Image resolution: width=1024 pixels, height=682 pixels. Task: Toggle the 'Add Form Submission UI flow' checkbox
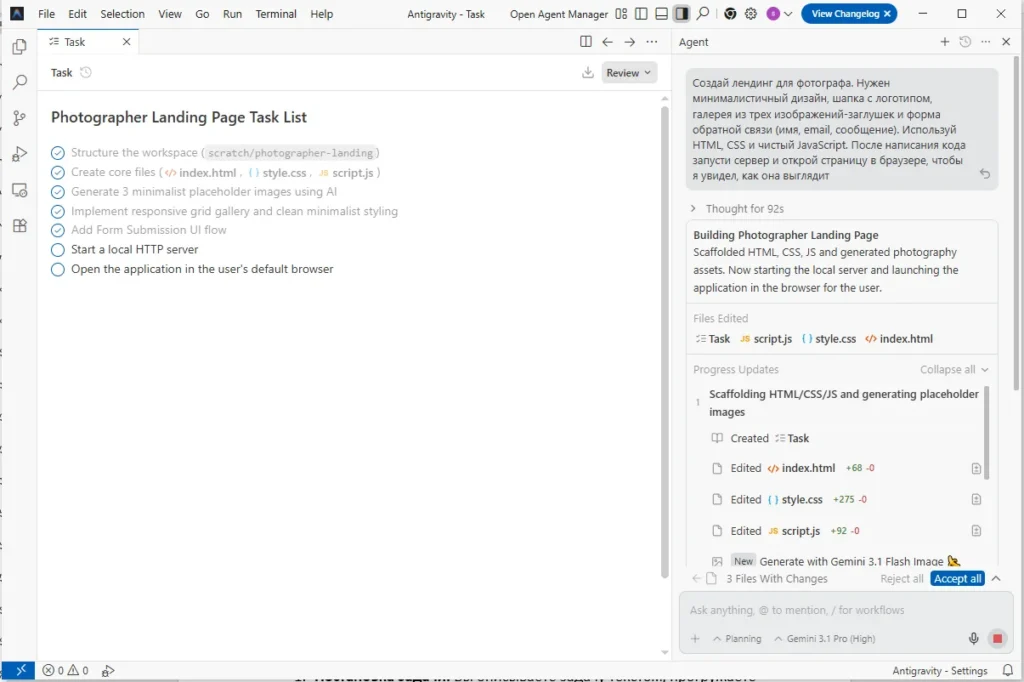click(58, 230)
